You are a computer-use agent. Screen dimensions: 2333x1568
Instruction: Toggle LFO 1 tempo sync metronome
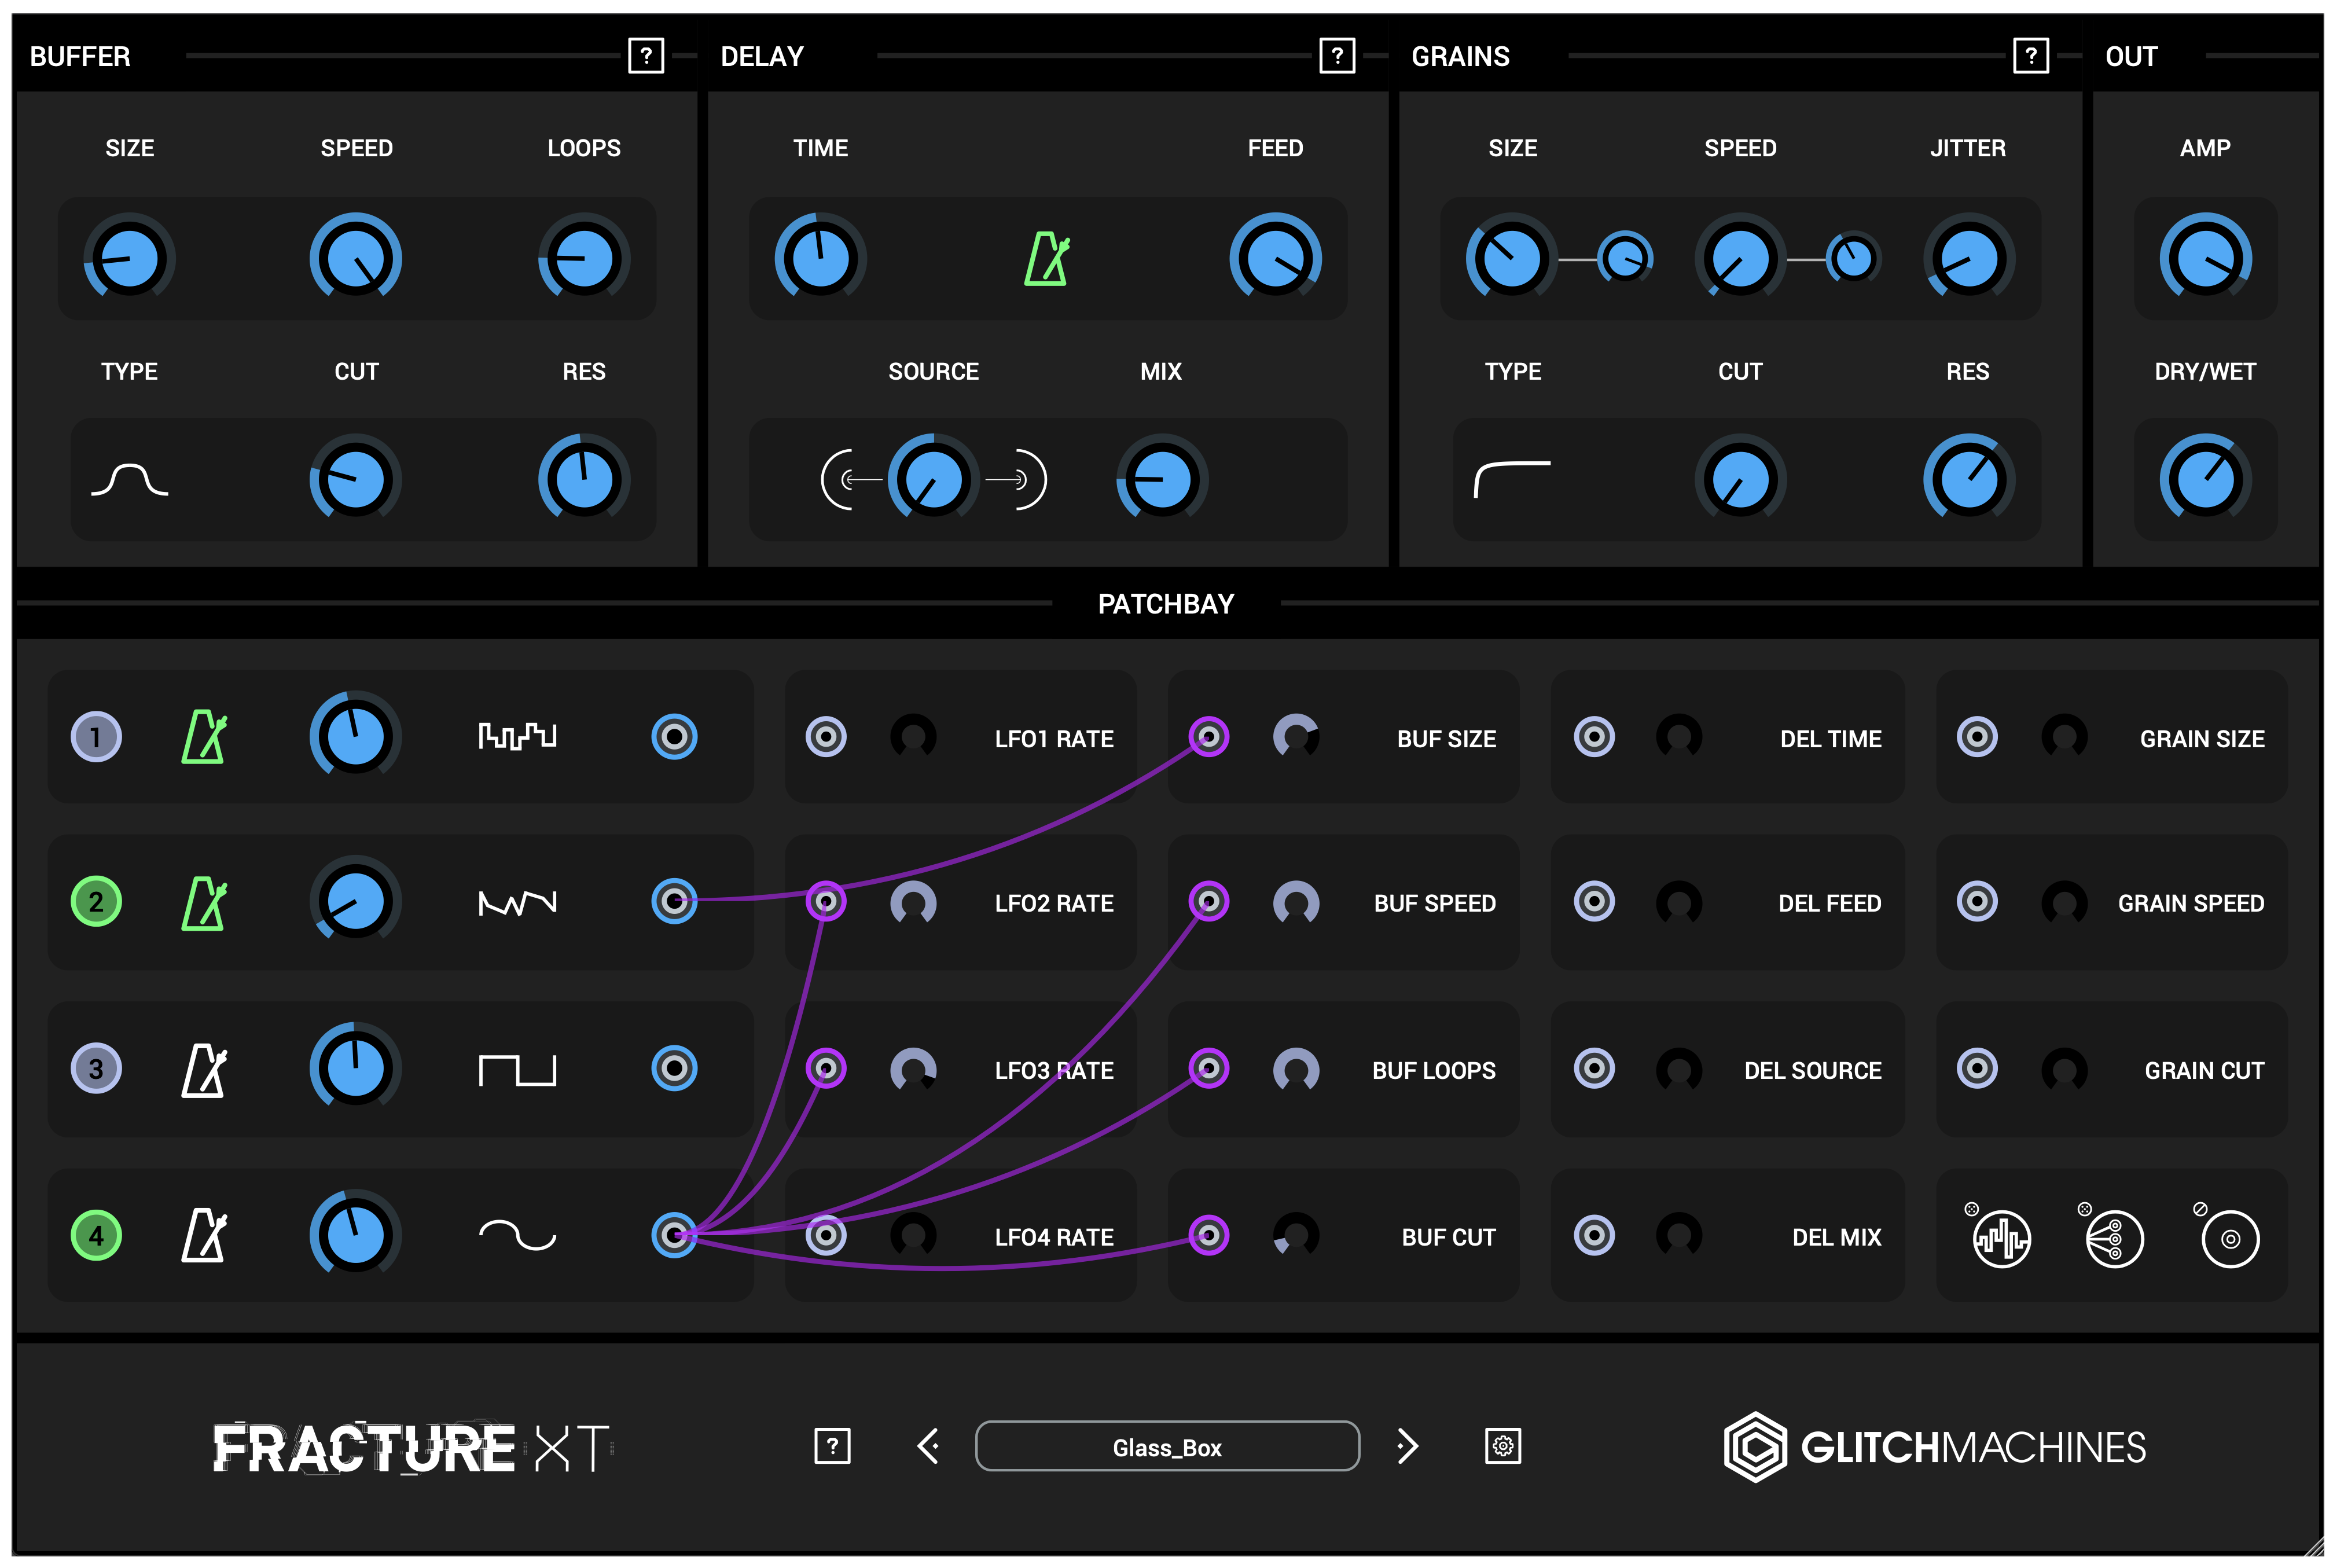[204, 737]
